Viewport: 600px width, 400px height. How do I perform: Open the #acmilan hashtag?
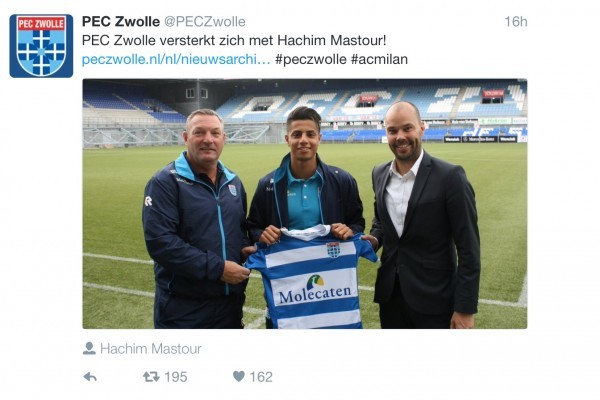pos(379,59)
